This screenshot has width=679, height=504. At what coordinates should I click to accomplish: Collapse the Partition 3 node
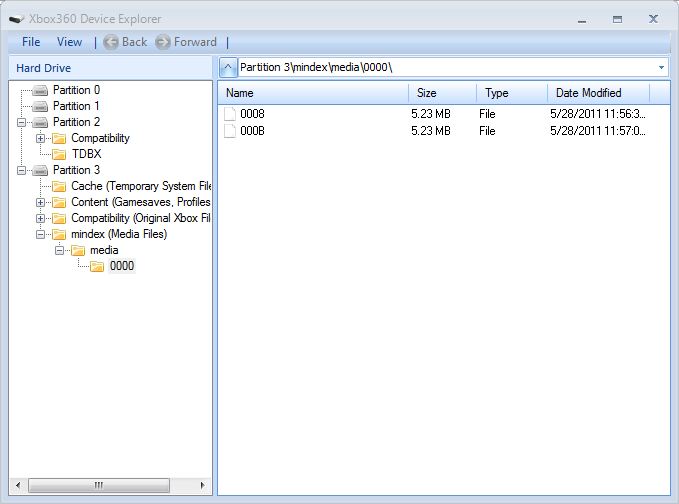[21, 171]
